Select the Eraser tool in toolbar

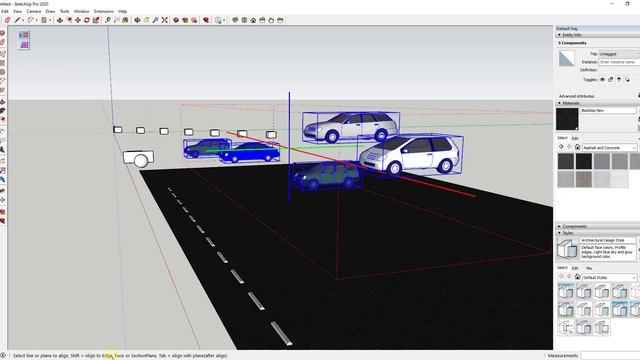click(x=7, y=20)
